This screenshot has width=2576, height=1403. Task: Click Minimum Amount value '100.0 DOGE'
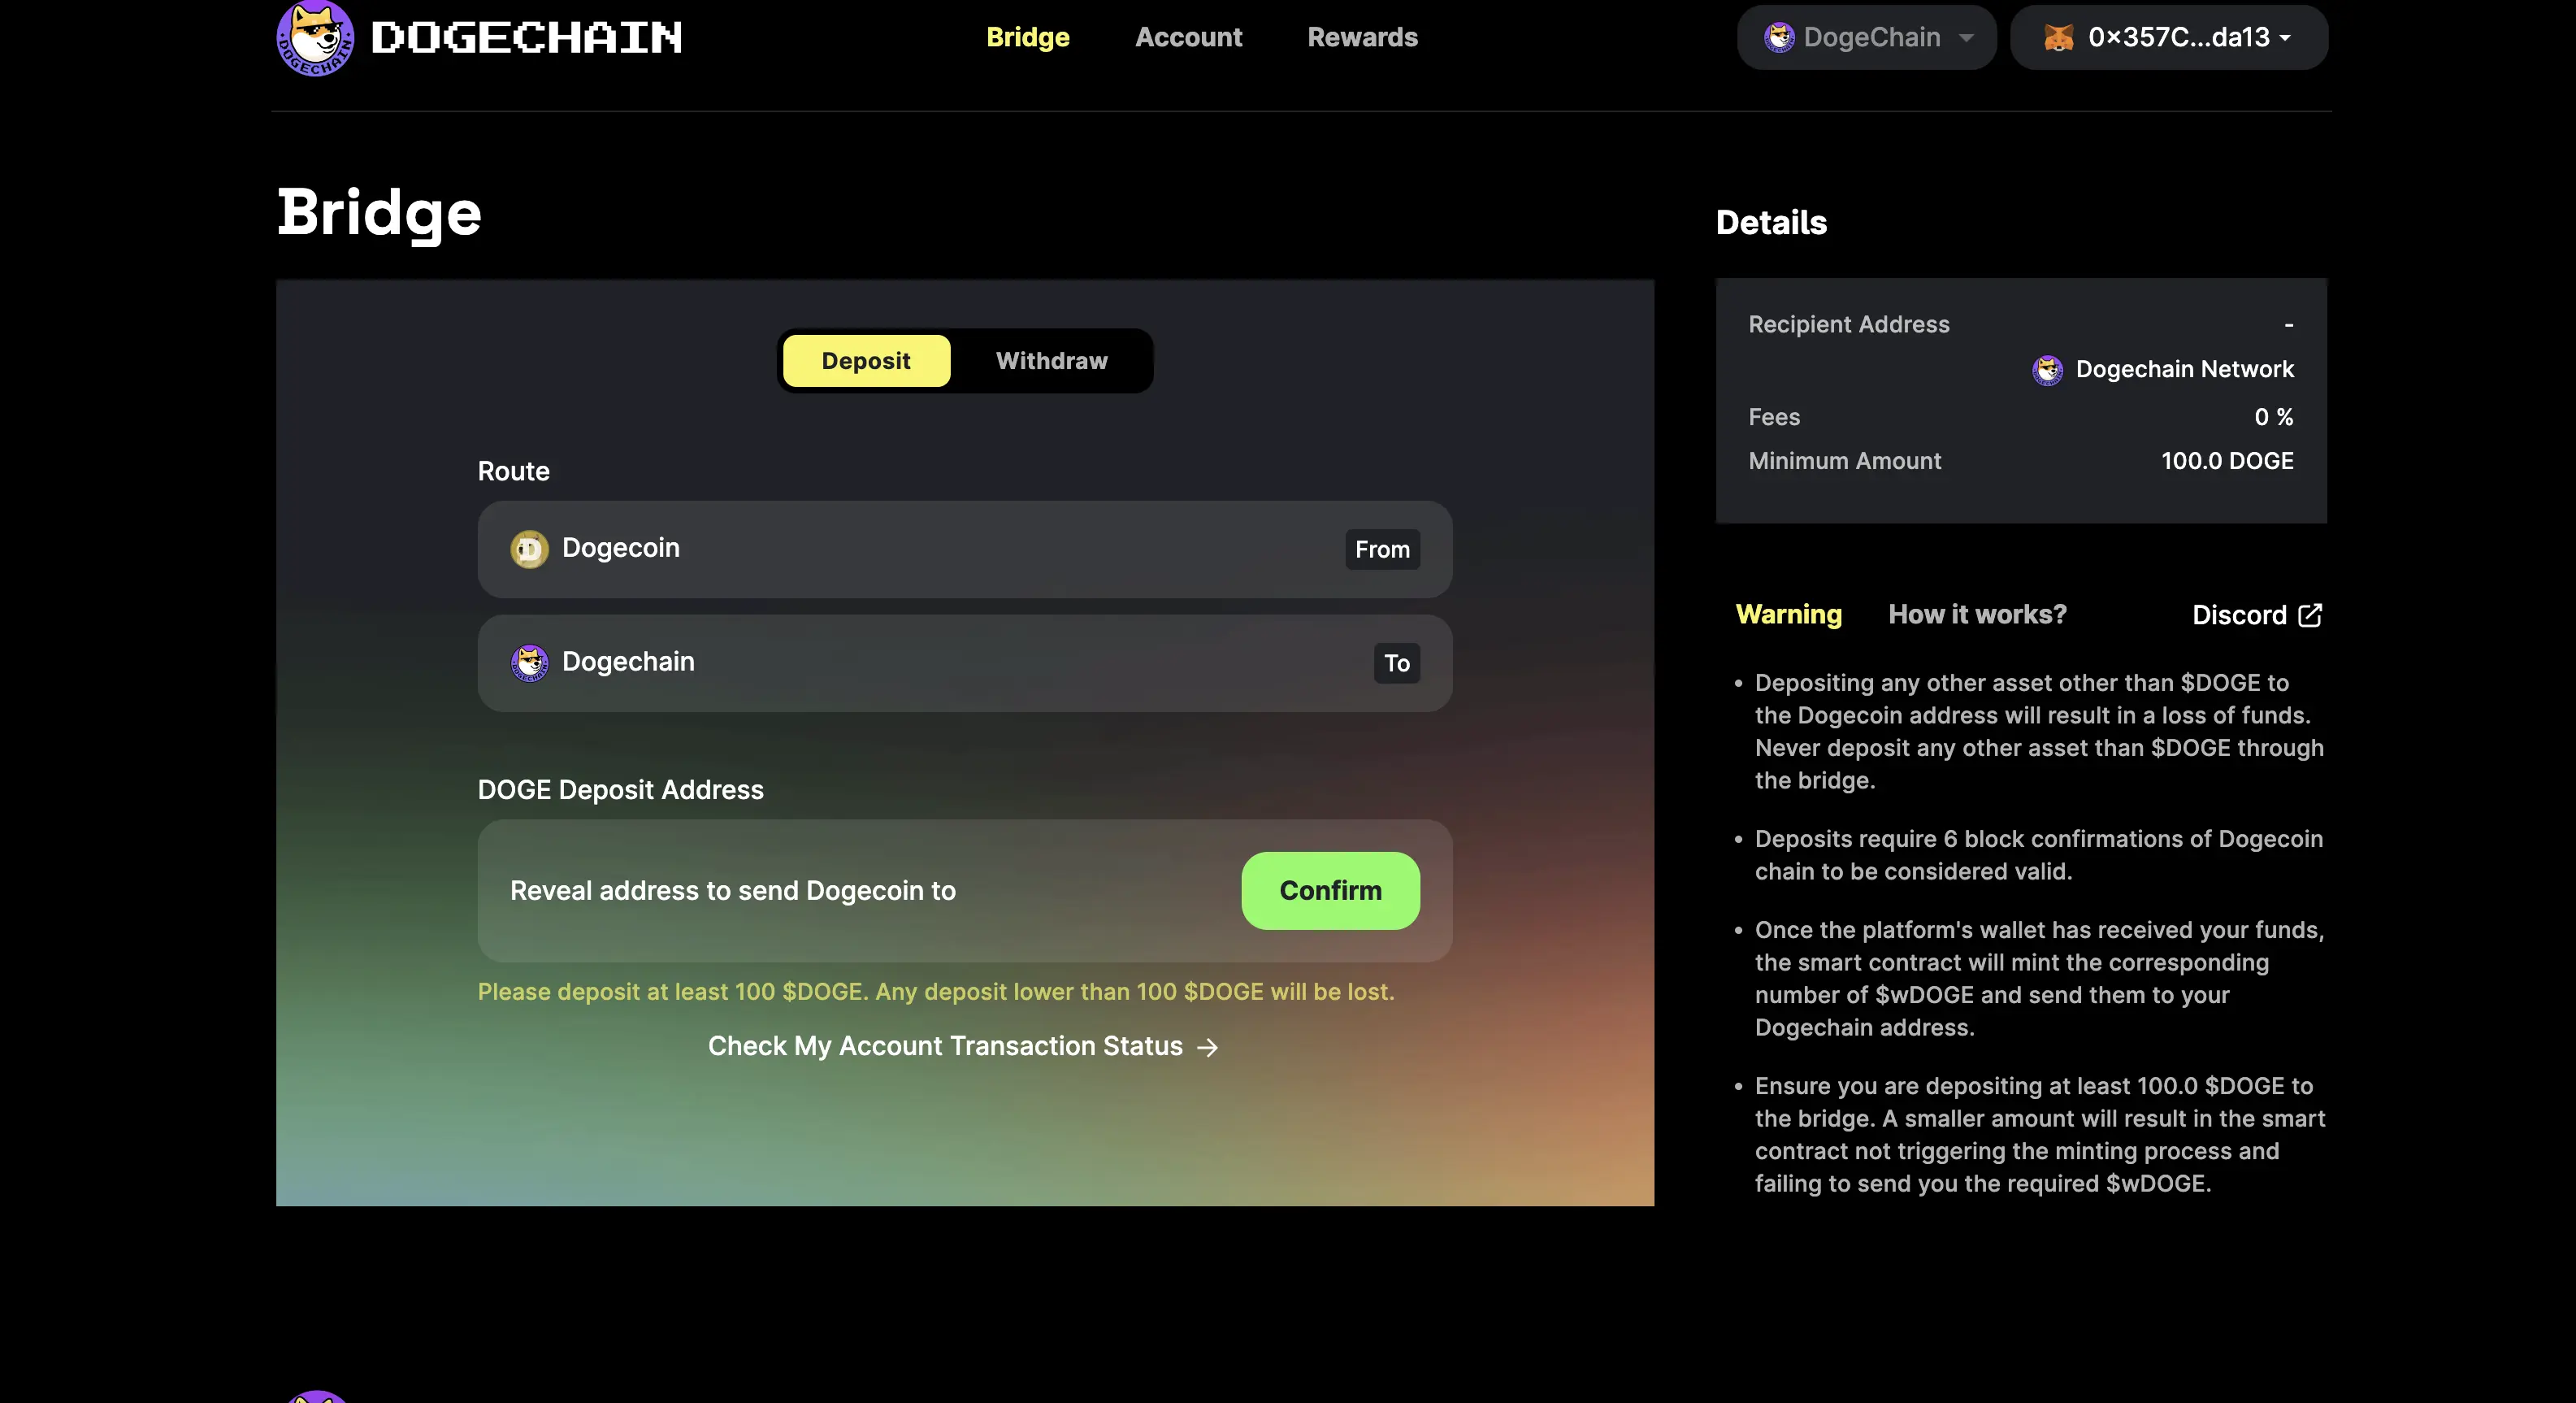pos(2227,461)
